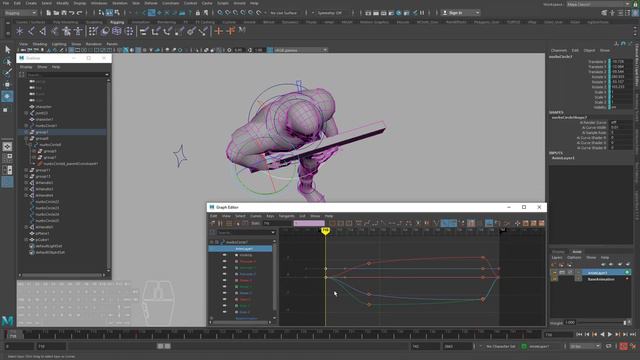
Task: Click the Redo arrow icon in status line
Action: point(80,13)
